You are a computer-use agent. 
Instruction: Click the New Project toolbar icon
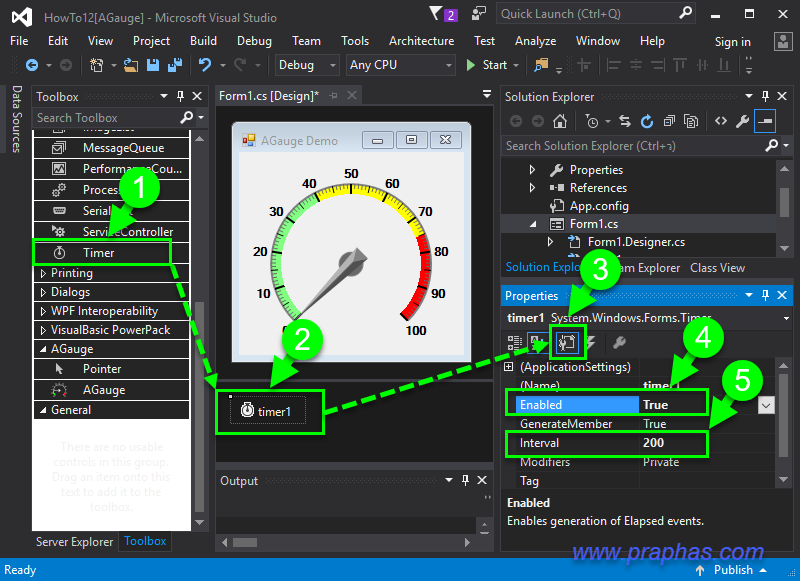pyautogui.click(x=96, y=65)
